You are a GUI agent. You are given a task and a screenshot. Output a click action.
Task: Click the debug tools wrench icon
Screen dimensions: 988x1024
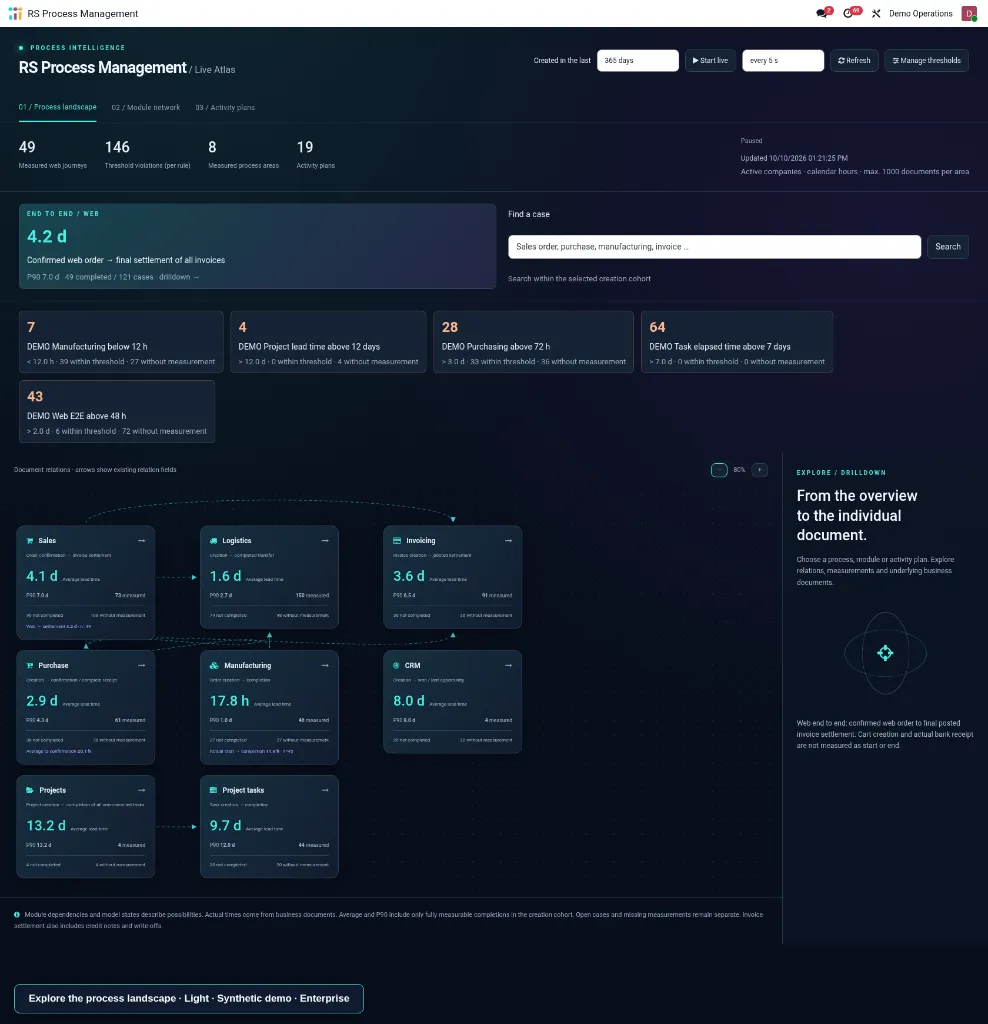click(876, 14)
